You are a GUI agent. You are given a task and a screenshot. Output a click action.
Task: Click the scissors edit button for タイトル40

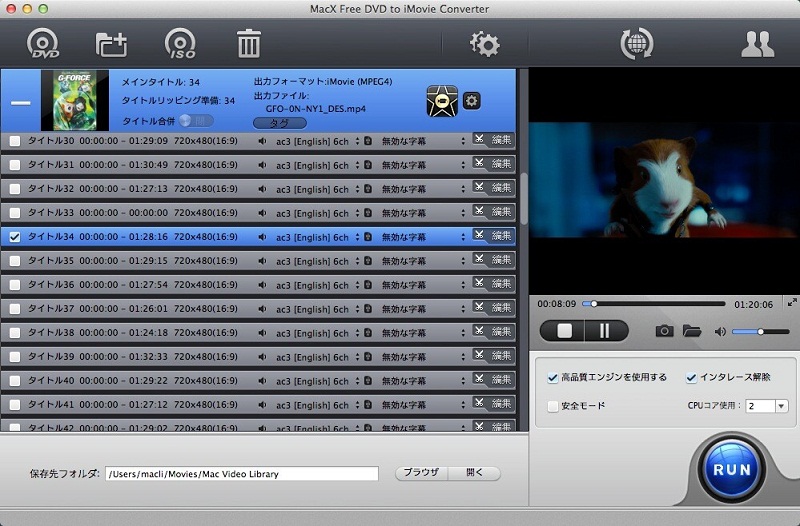493,380
